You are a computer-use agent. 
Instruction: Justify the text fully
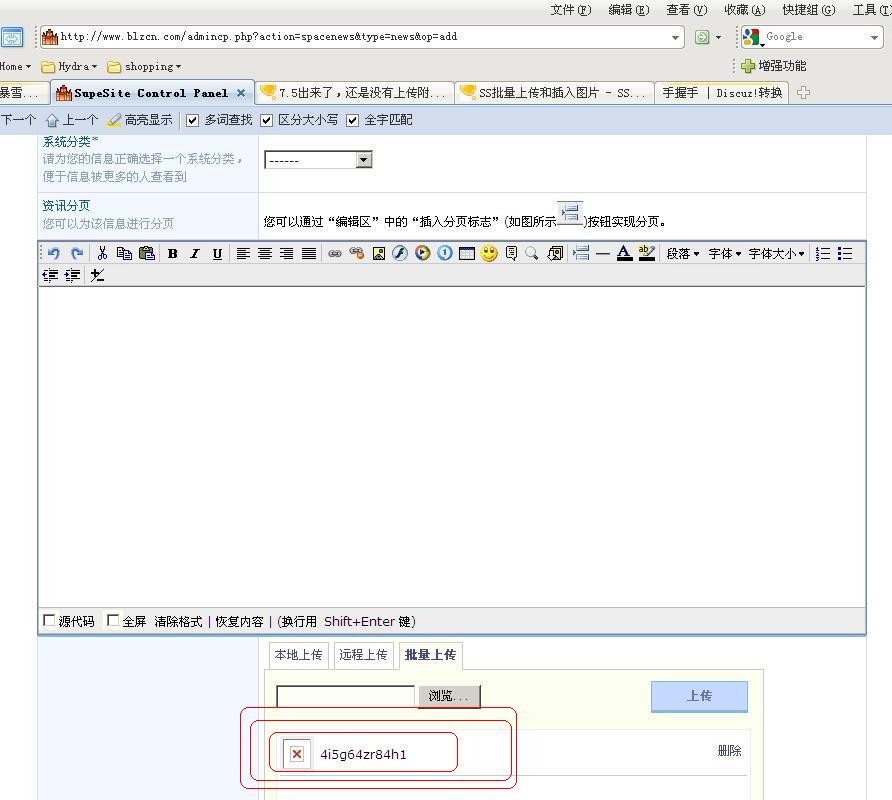[309, 254]
